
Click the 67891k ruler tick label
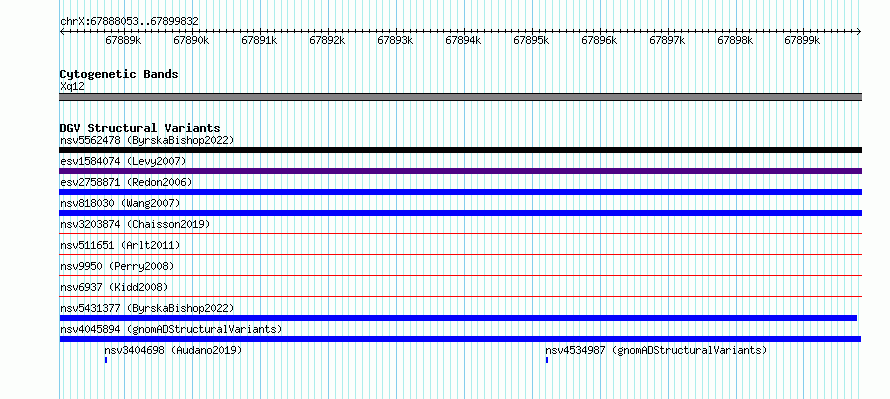(x=259, y=40)
